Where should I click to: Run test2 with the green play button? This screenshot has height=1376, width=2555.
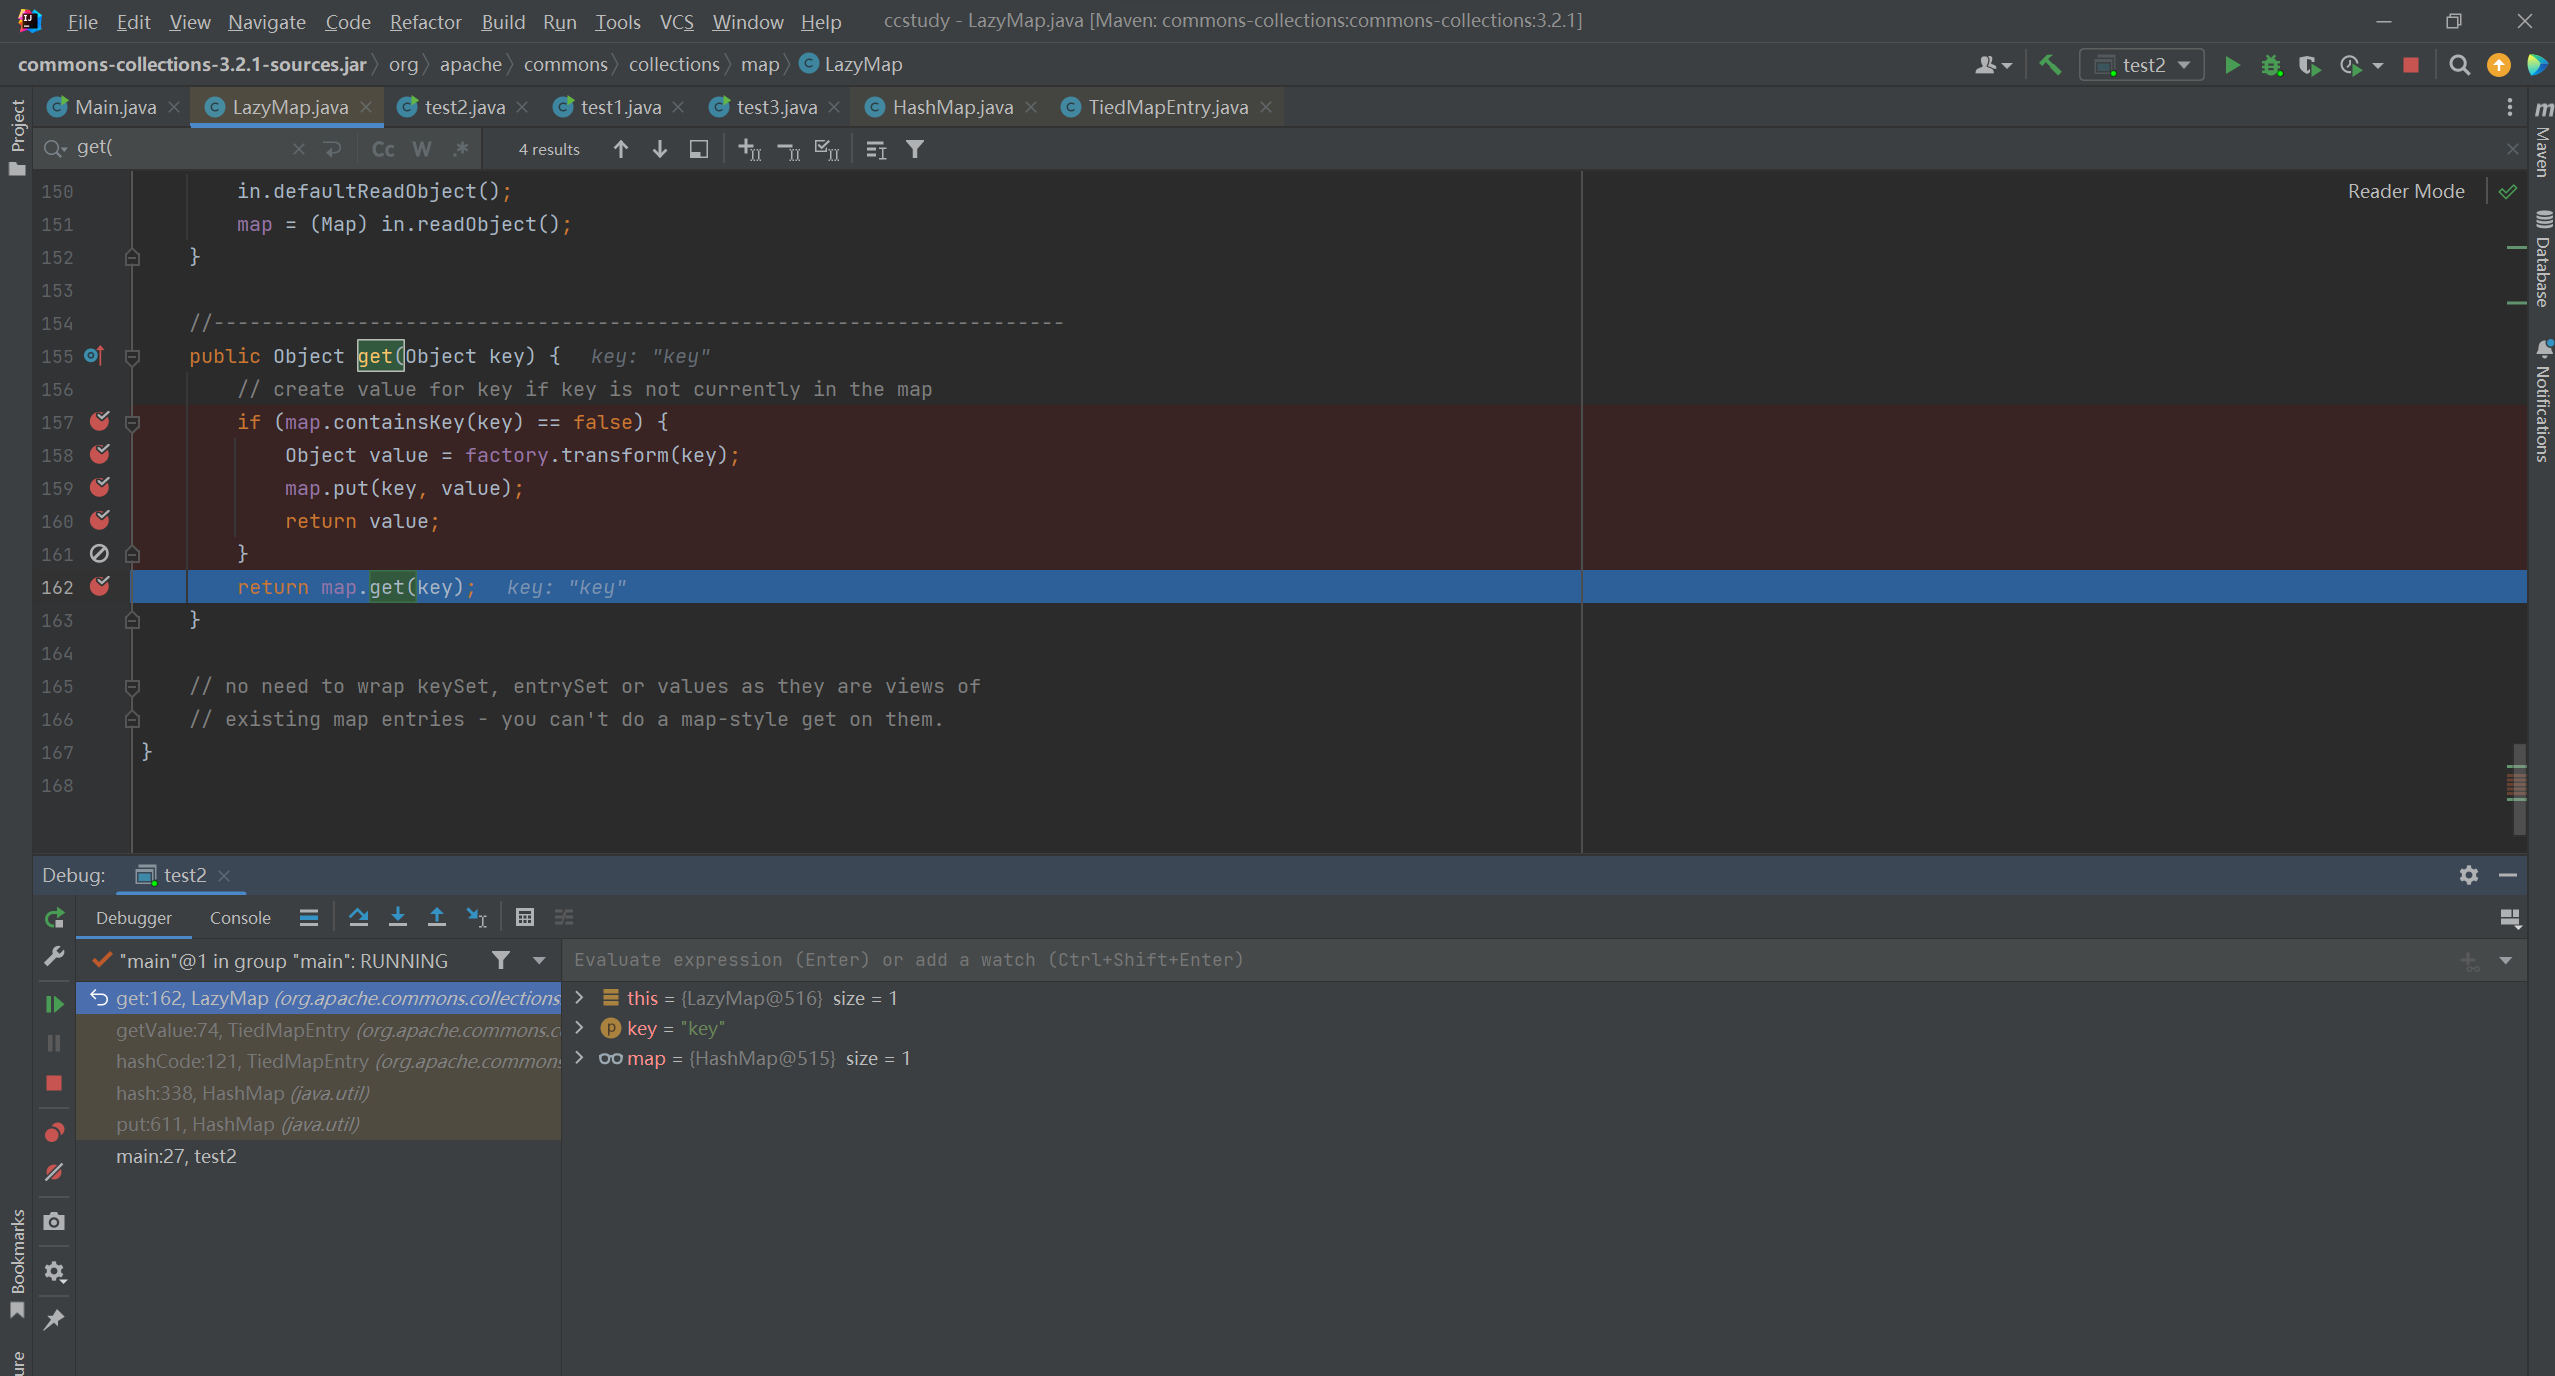pyautogui.click(x=2232, y=65)
